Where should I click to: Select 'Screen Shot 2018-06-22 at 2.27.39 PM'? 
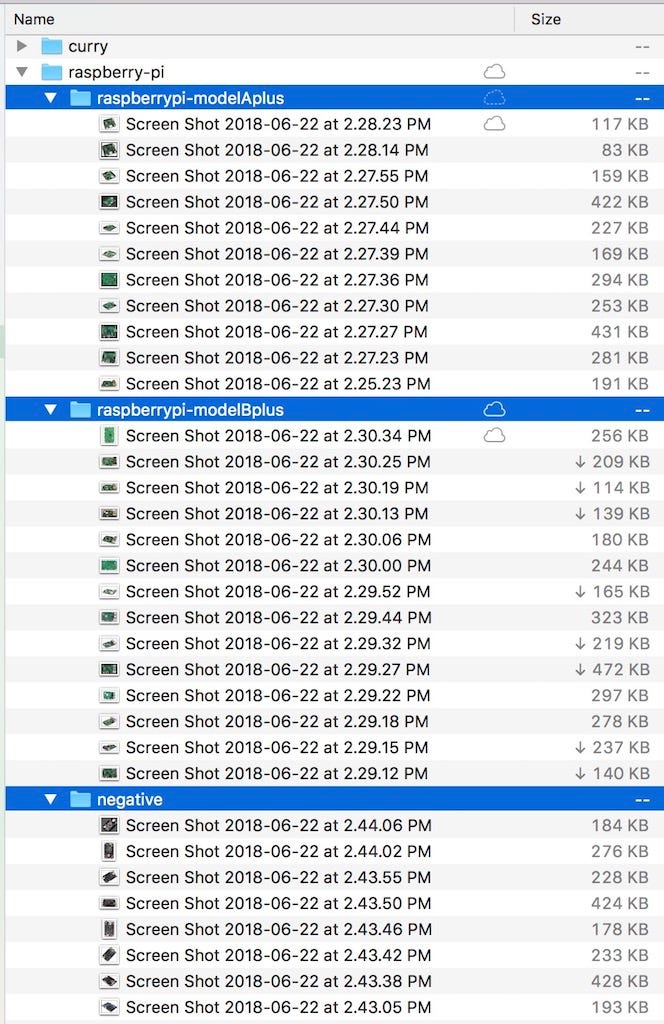click(277, 254)
